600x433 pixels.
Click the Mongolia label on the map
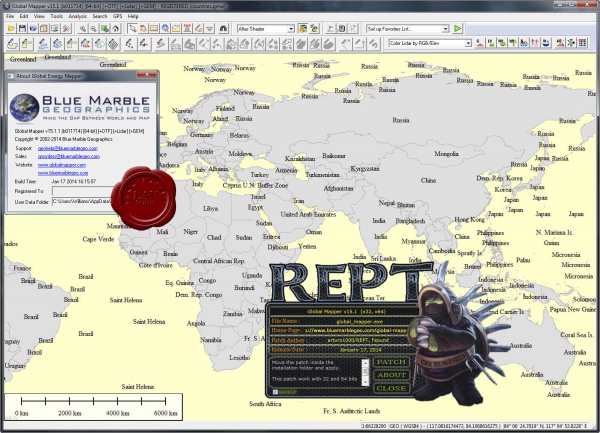click(446, 154)
